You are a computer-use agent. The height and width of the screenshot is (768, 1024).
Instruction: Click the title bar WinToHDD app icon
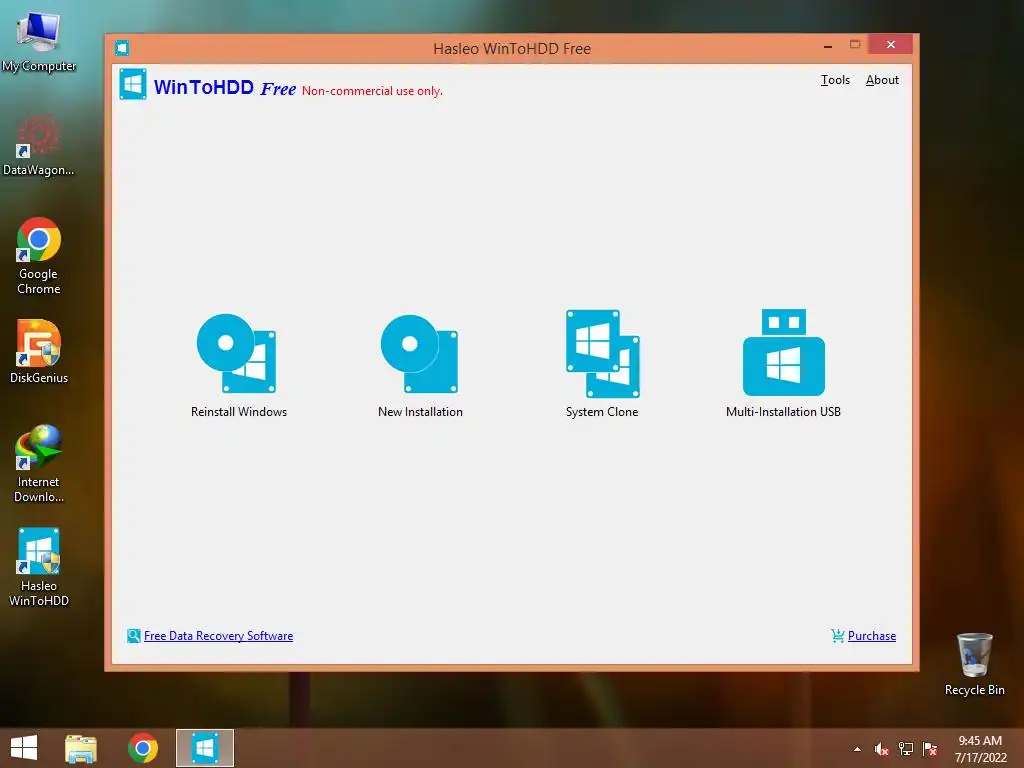point(121,48)
